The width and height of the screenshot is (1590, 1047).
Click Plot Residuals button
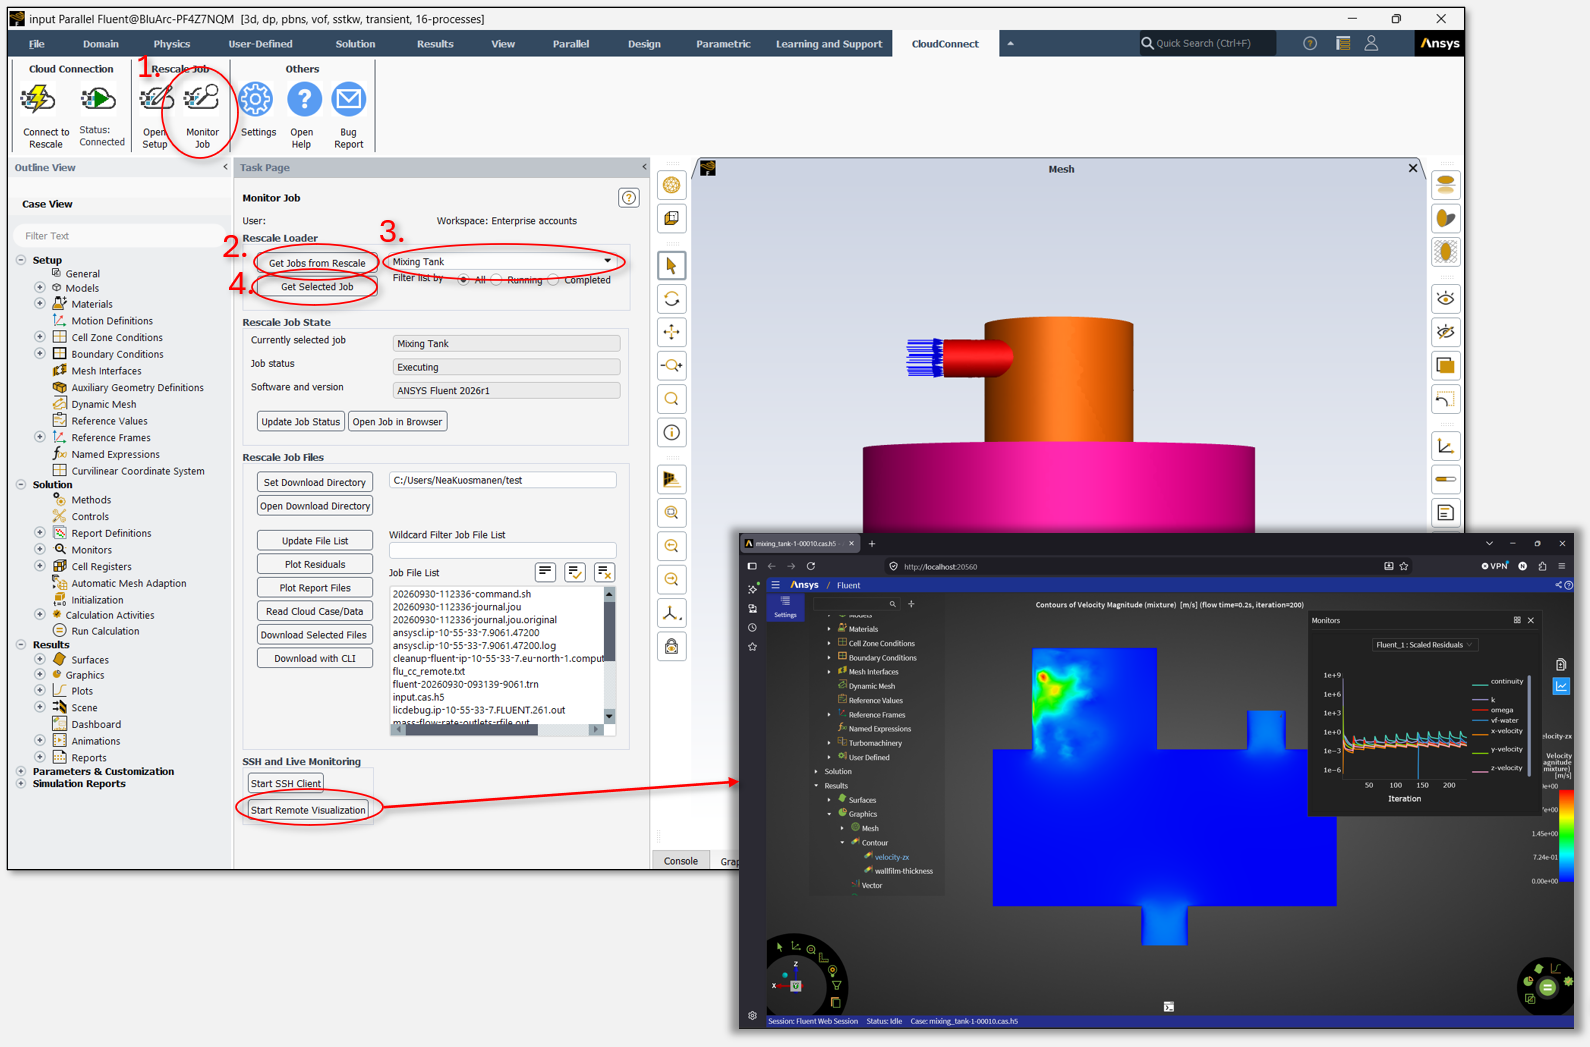315,565
